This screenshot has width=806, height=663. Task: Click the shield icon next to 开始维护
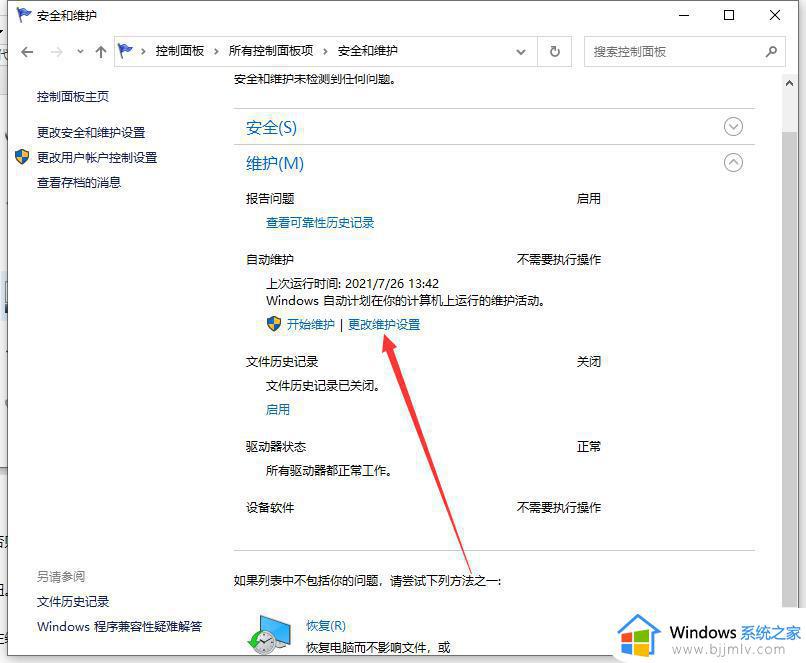(274, 324)
